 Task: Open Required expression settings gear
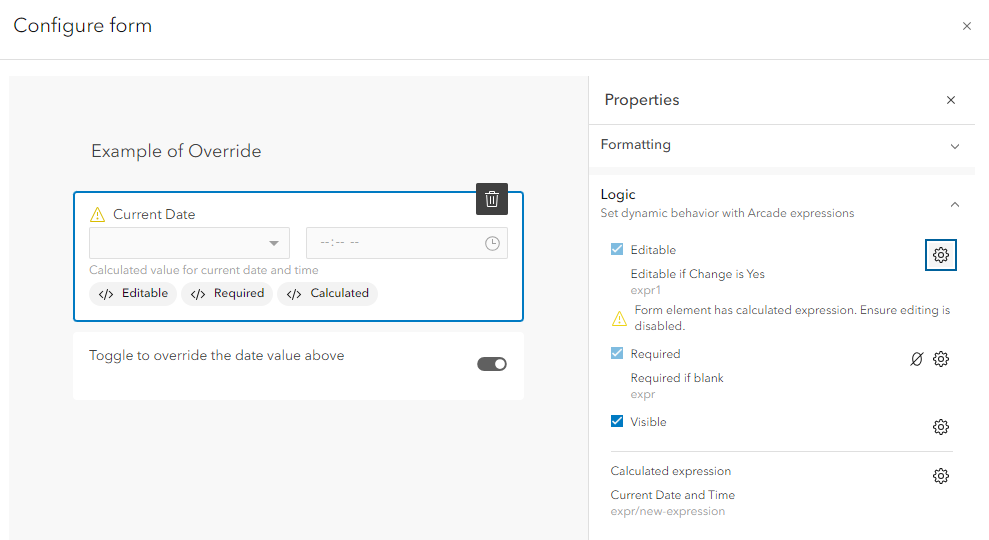tap(941, 359)
